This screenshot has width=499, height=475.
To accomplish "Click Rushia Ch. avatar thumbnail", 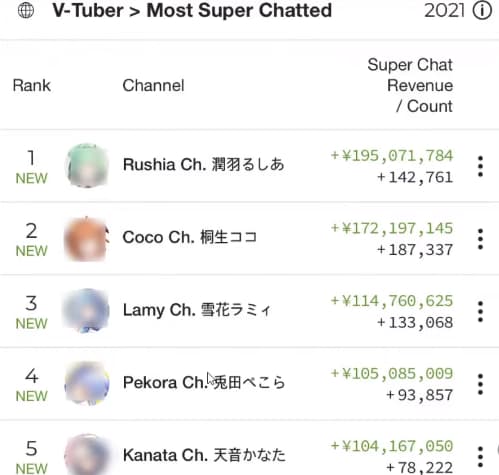I will tap(87, 165).
